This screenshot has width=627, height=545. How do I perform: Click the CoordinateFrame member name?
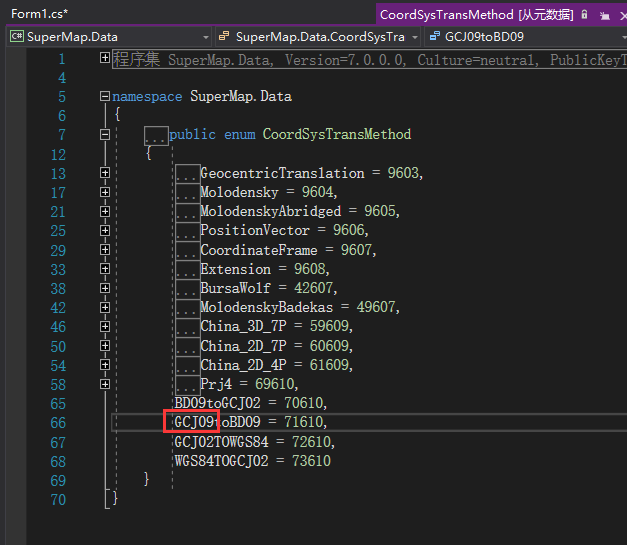259,250
